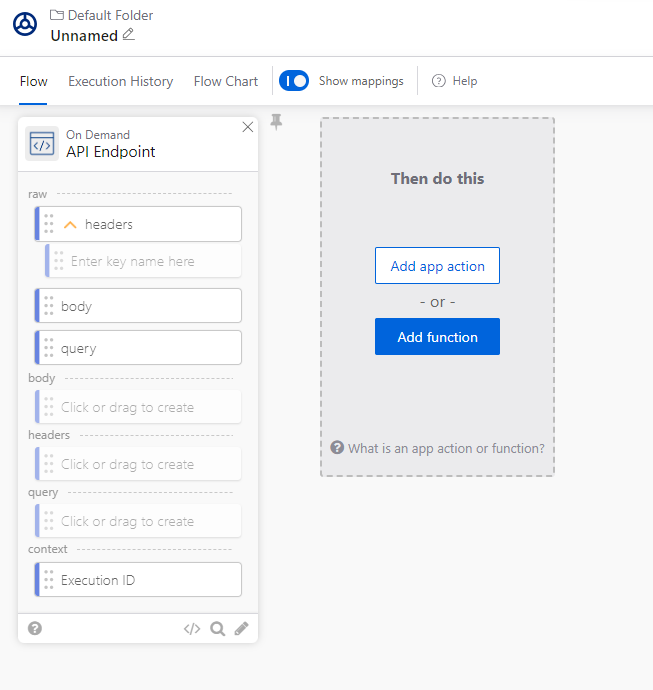Click the drag handle on raw query
This screenshot has height=690, width=653.
pyautogui.click(x=49, y=348)
